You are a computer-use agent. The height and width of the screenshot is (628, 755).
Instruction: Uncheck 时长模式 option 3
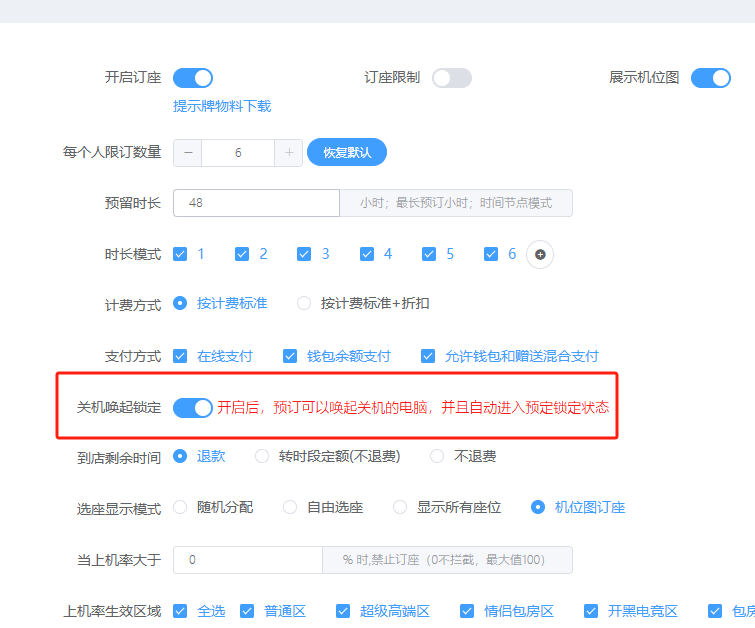pos(304,254)
